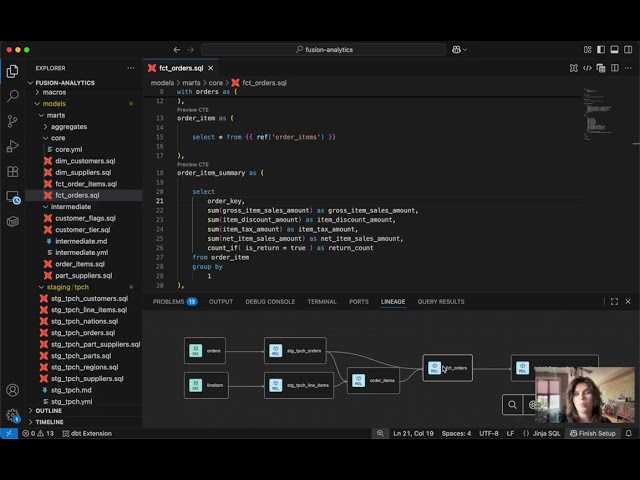Switch to the PROBLEMS tab

175,302
